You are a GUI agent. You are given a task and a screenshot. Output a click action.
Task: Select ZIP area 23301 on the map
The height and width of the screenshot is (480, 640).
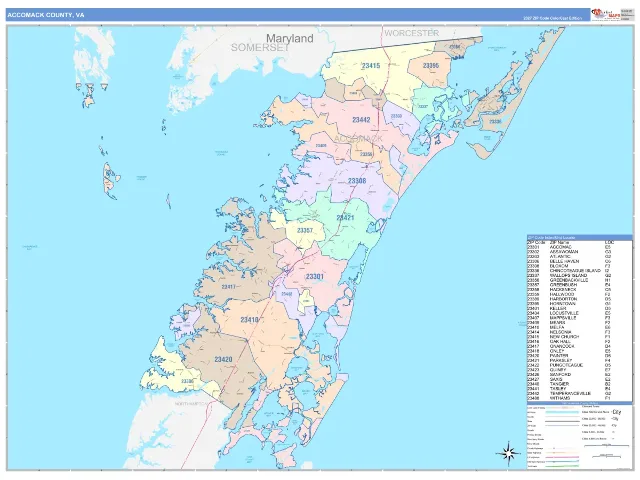pyautogui.click(x=315, y=277)
